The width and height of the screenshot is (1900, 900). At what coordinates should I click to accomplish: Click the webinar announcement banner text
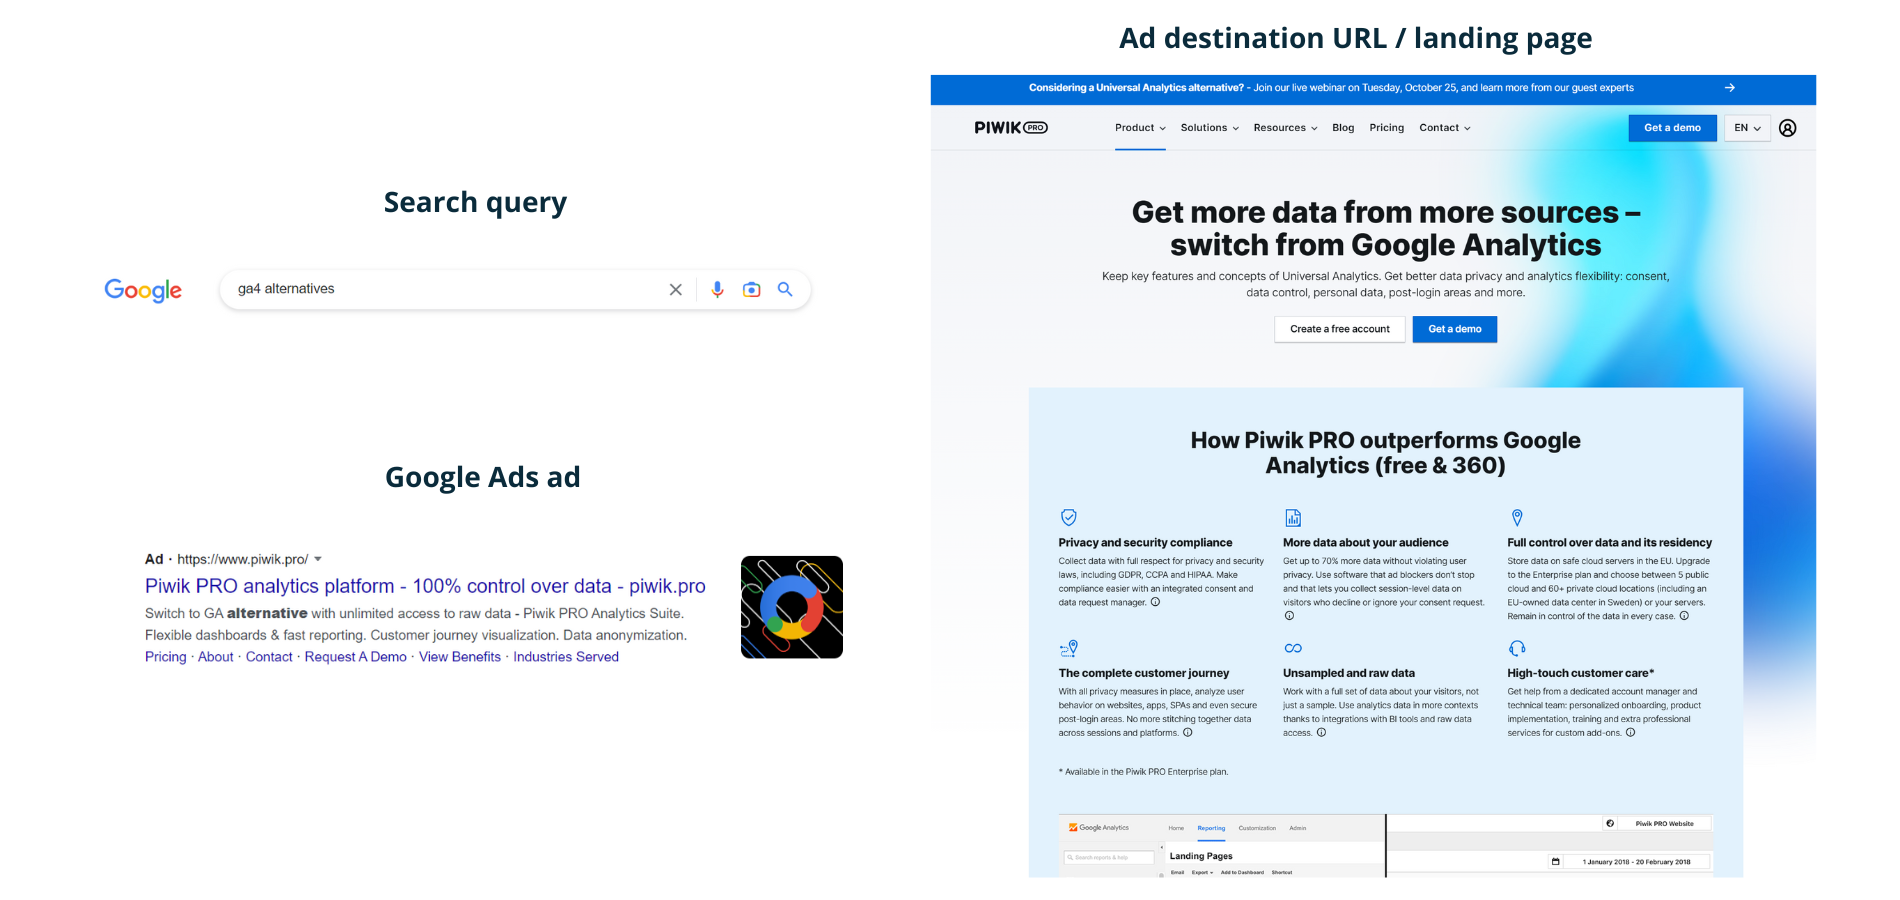click(1331, 88)
